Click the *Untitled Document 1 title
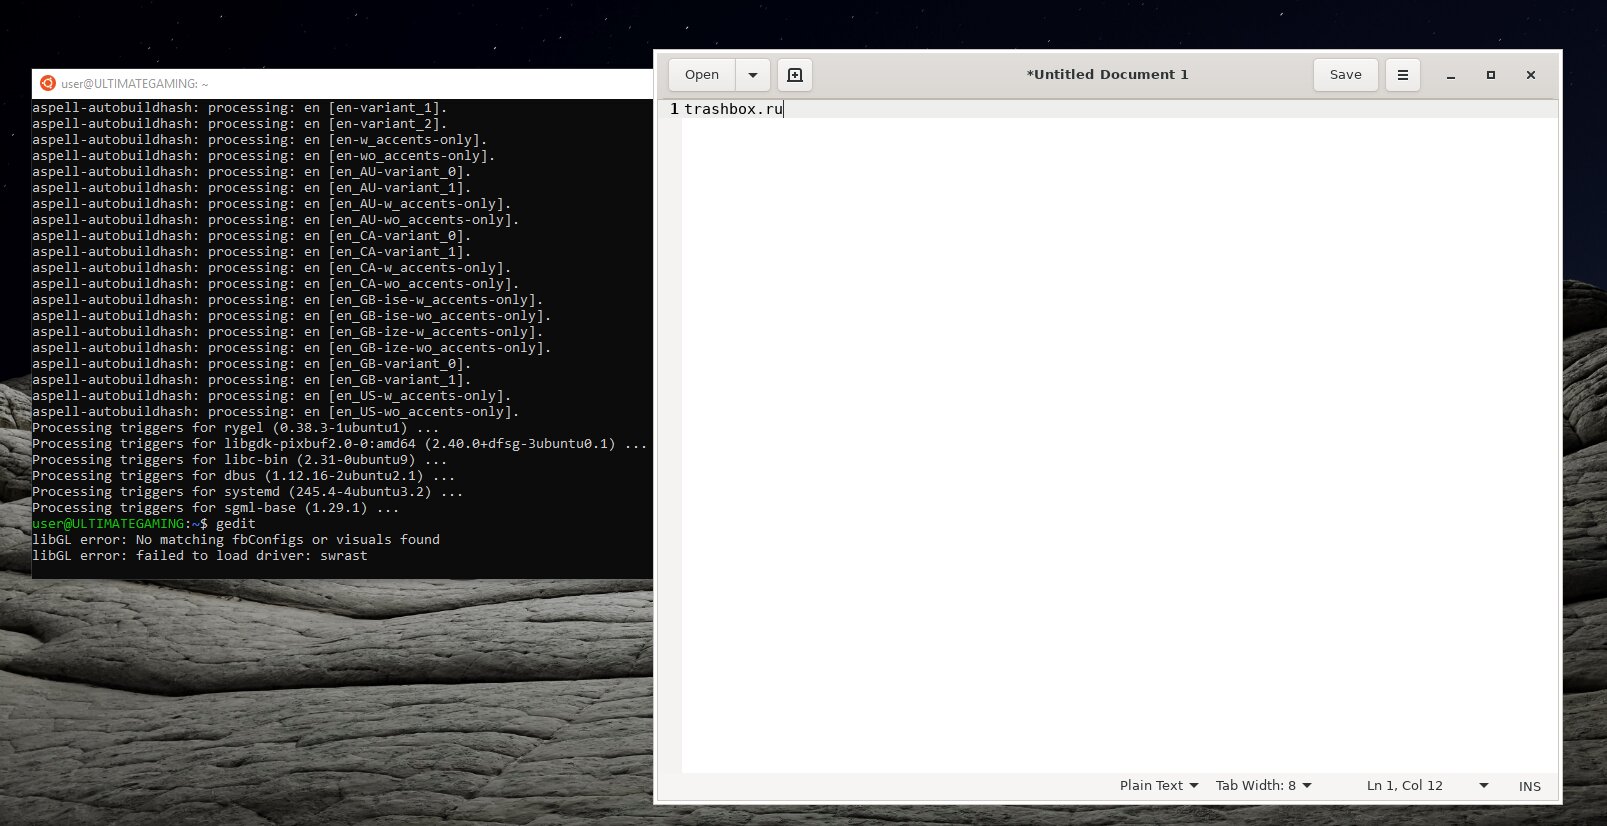This screenshot has width=1607, height=826. tap(1107, 75)
